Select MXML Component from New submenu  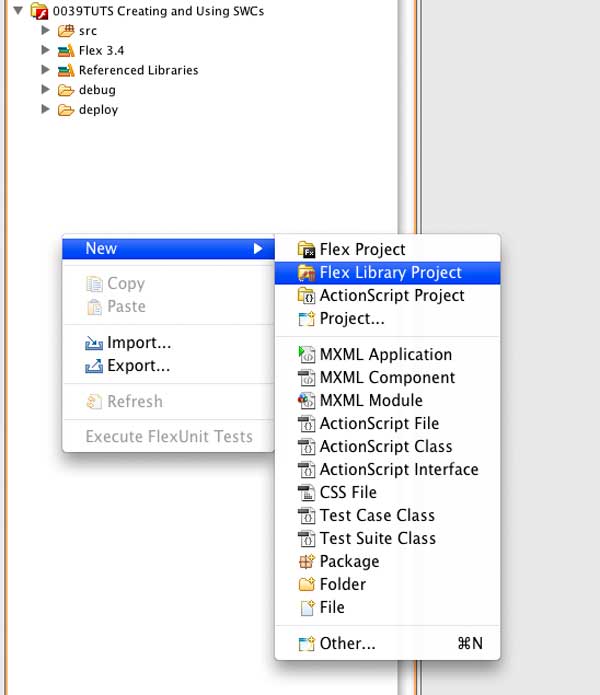pos(387,378)
